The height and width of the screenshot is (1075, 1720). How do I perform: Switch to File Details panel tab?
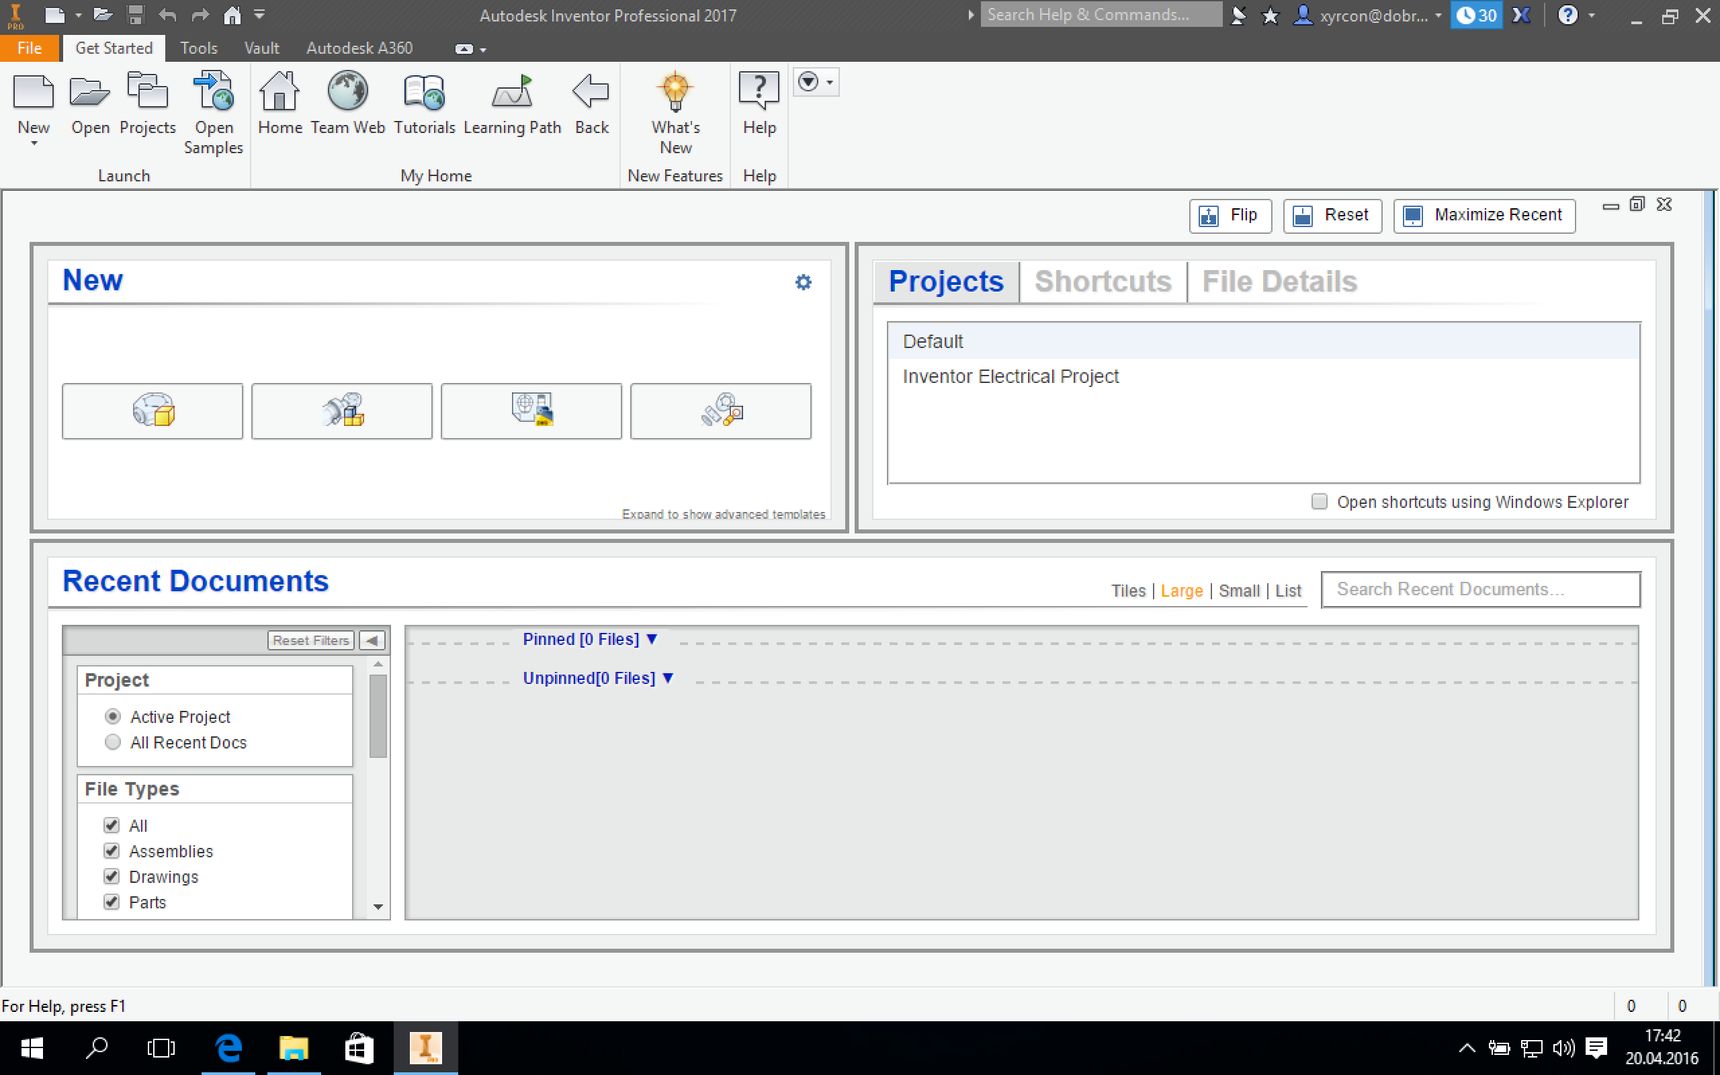tap(1279, 282)
